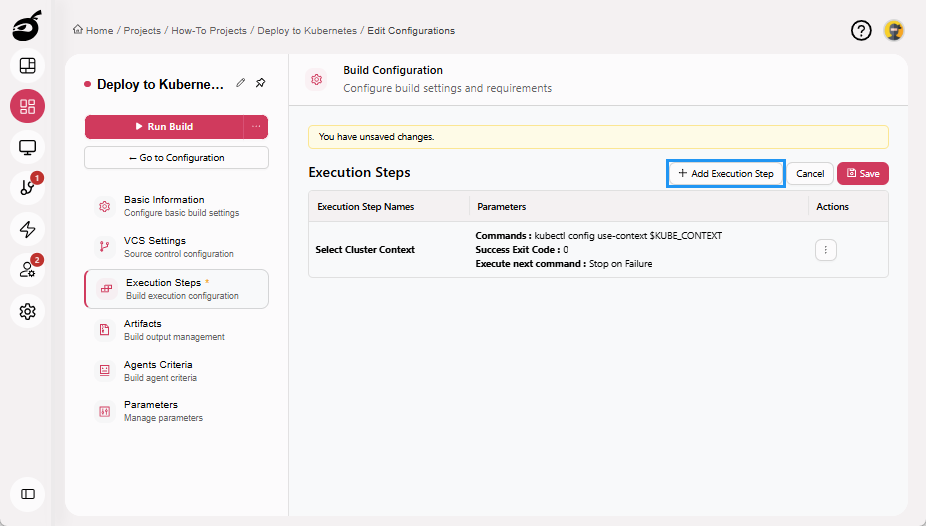The image size is (926, 526).
Task: Open the help question mark icon
Action: click(861, 31)
